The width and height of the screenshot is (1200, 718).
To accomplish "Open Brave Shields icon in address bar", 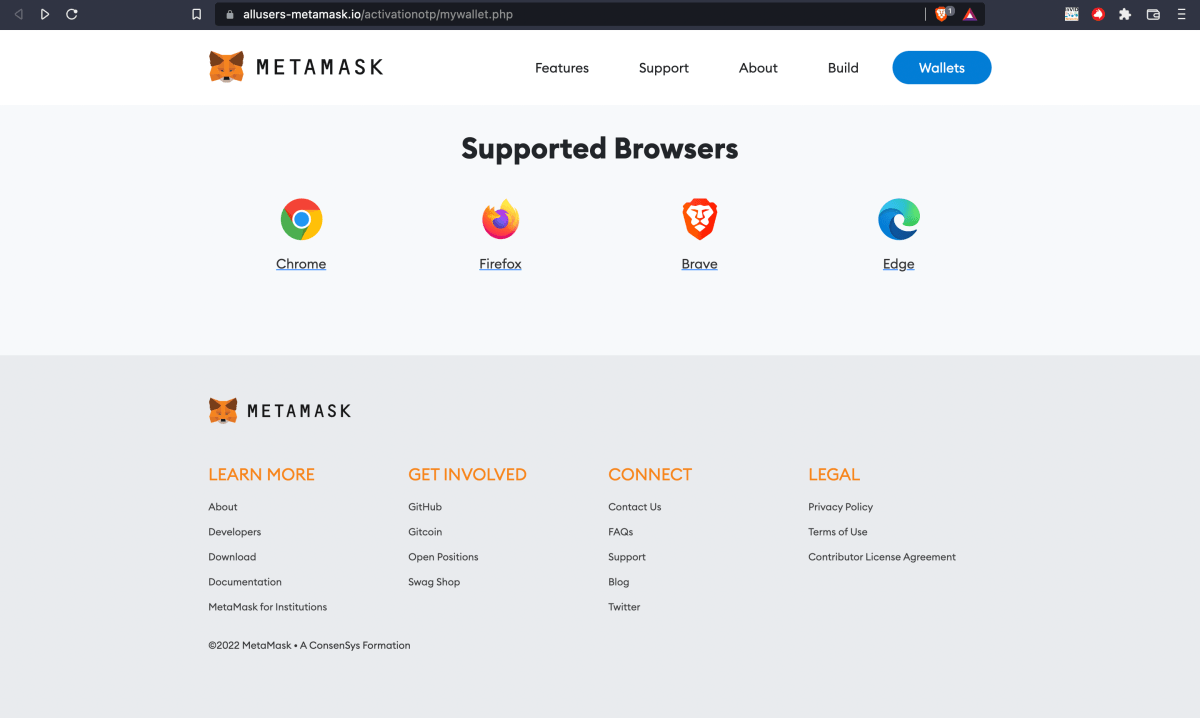I will [x=941, y=14].
